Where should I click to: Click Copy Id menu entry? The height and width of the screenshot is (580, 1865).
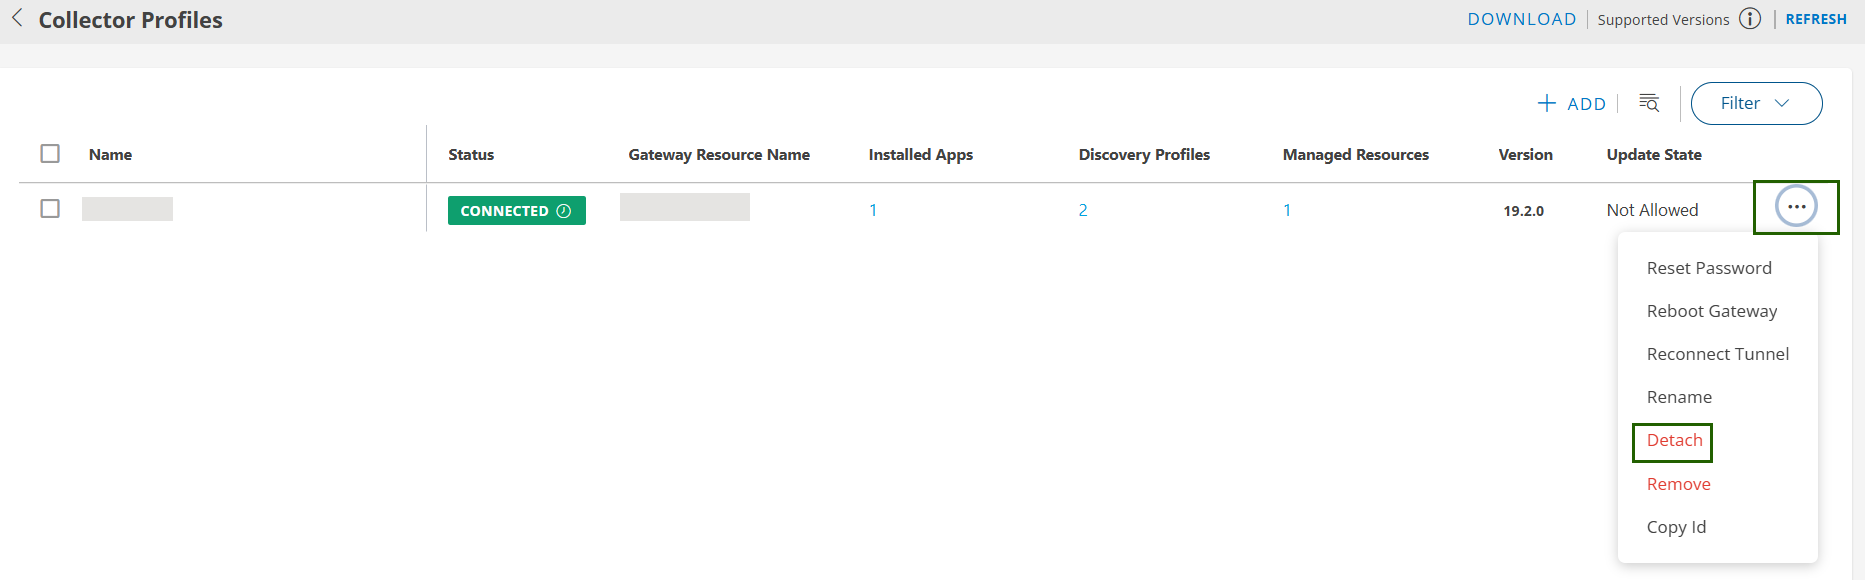(1676, 527)
